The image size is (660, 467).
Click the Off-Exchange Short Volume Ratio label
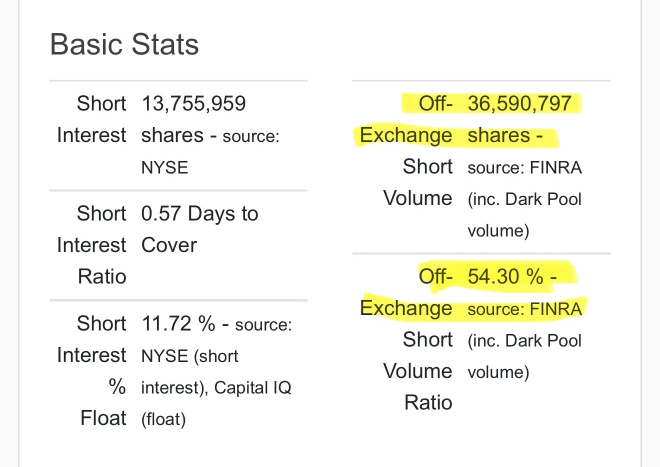(406, 339)
